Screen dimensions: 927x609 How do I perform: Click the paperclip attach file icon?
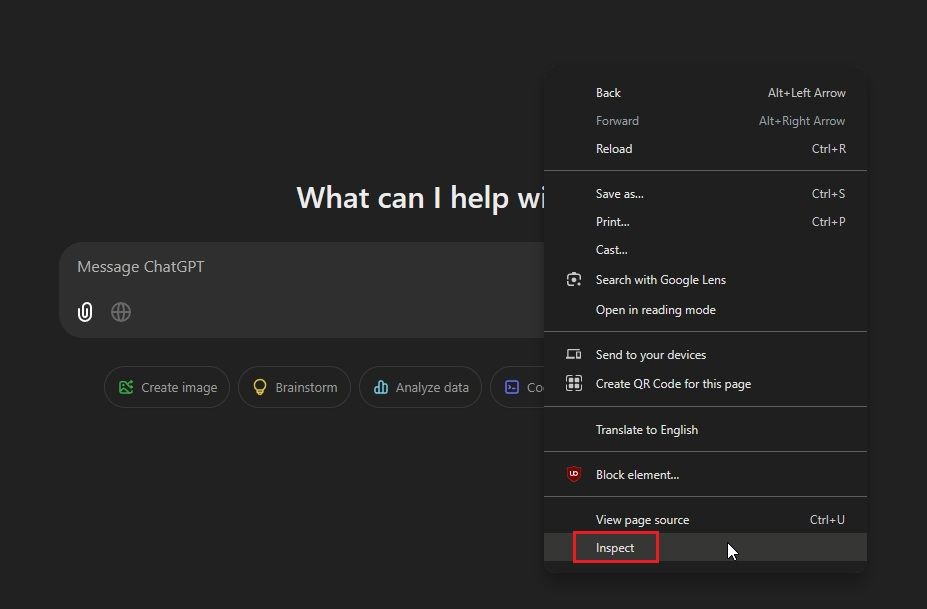pos(85,312)
